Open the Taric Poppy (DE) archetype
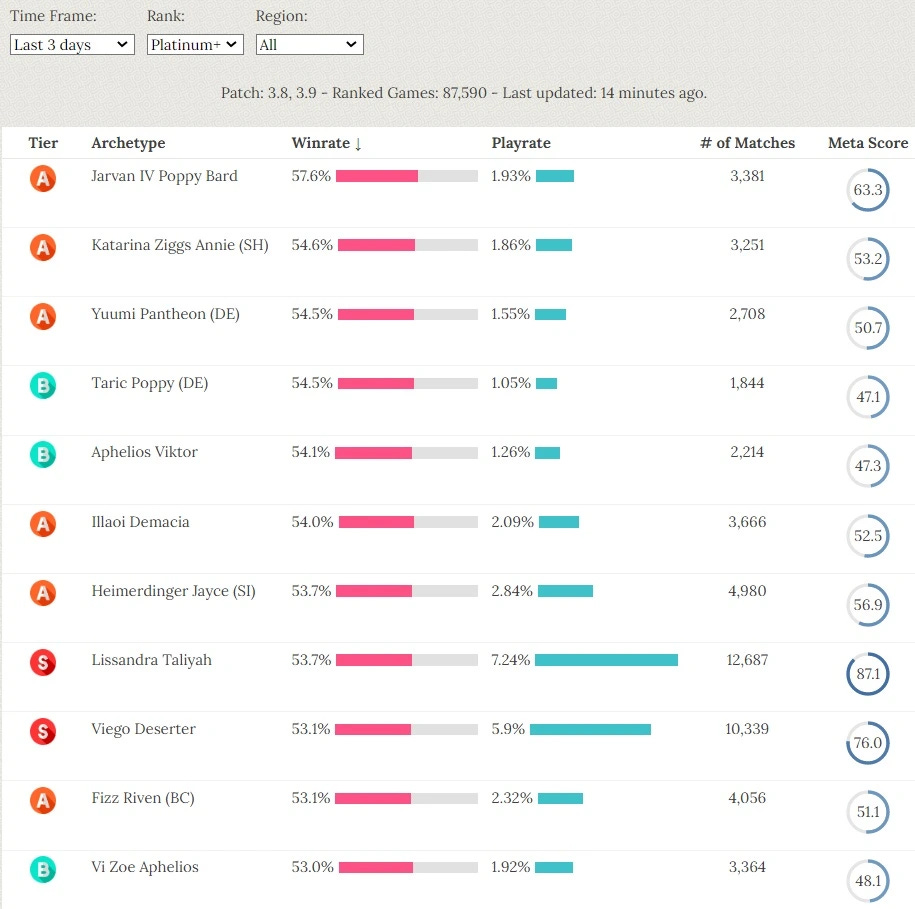This screenshot has height=909, width=915. [x=150, y=383]
